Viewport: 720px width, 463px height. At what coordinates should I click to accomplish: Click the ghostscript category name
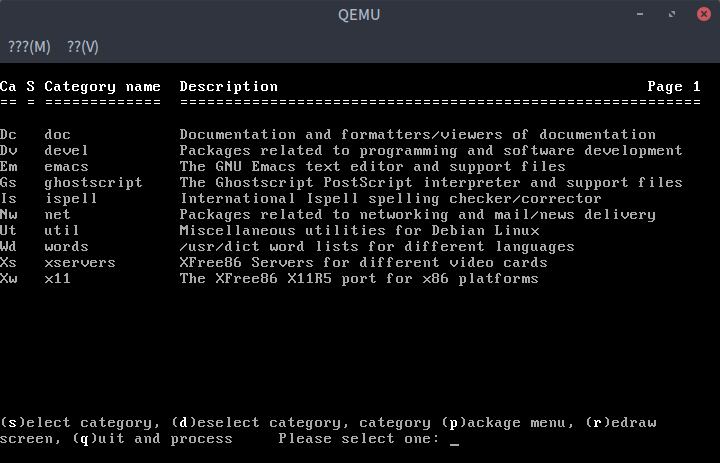(93, 183)
